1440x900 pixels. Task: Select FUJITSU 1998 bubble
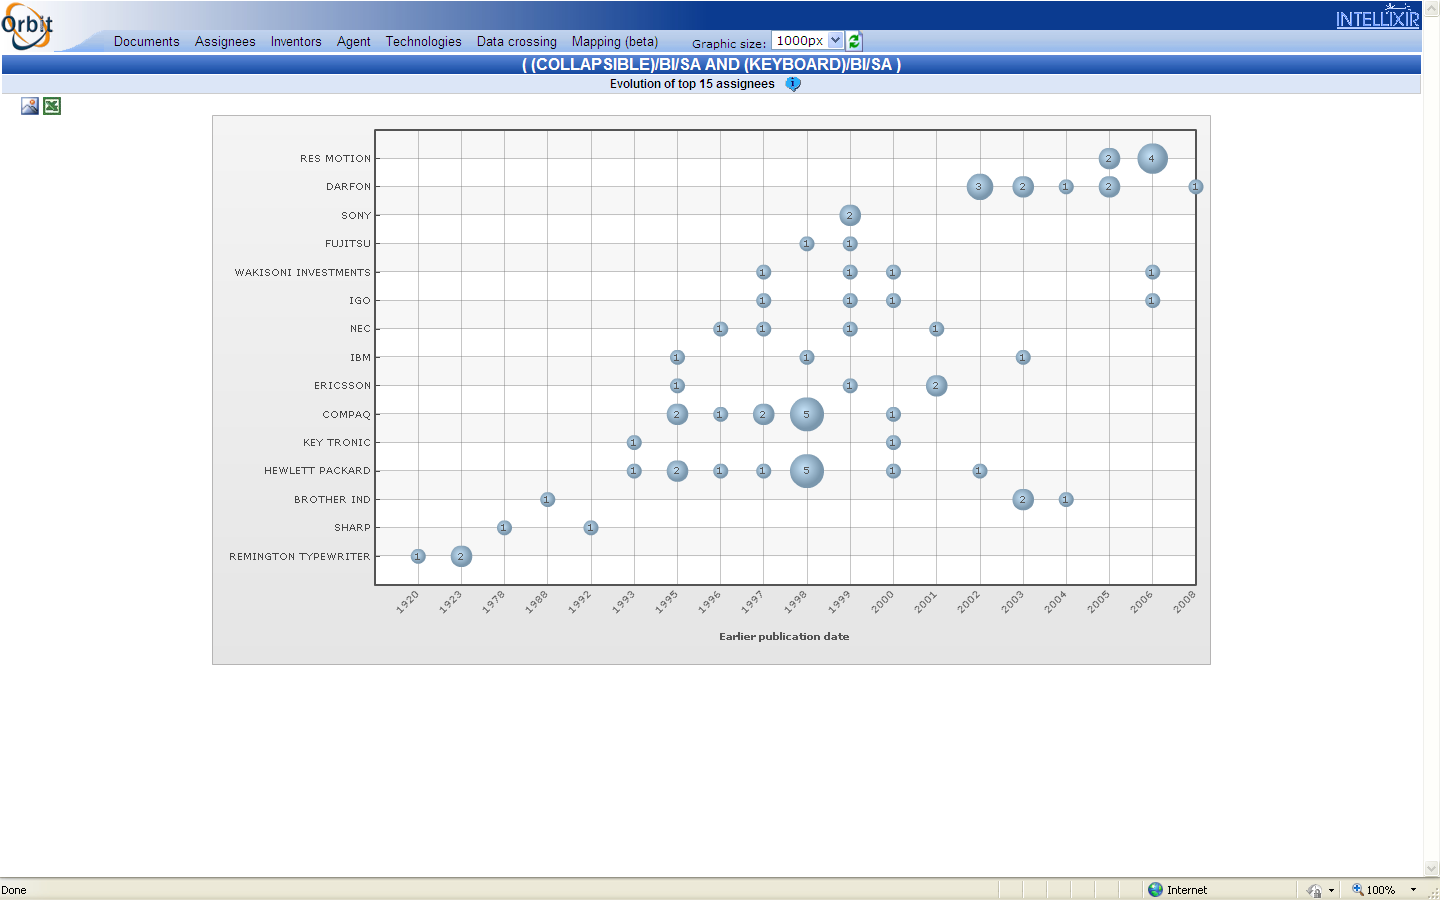807,244
